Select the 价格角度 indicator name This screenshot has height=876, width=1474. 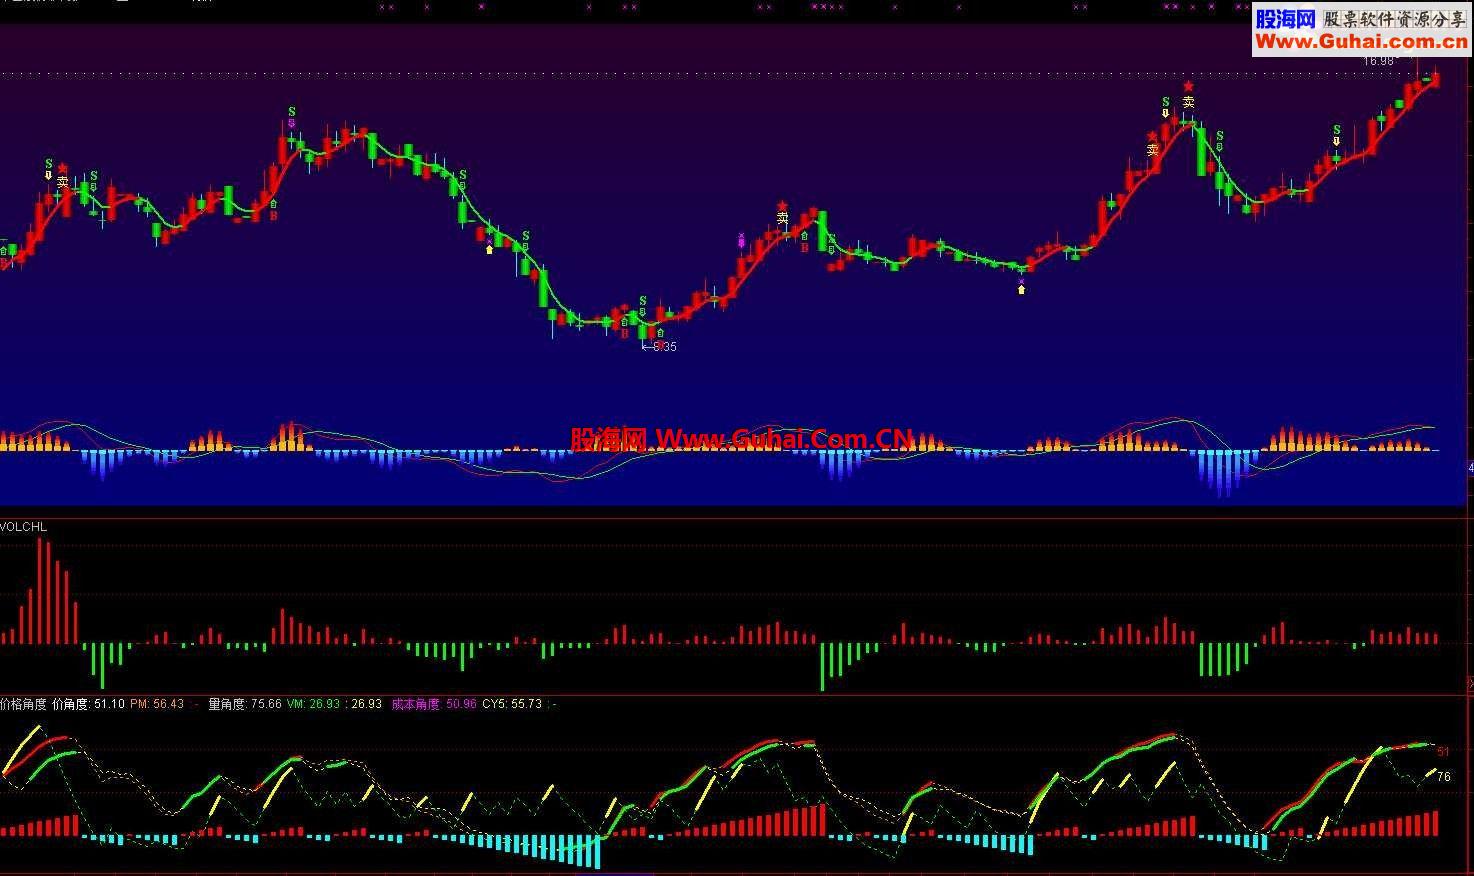tap(23, 704)
